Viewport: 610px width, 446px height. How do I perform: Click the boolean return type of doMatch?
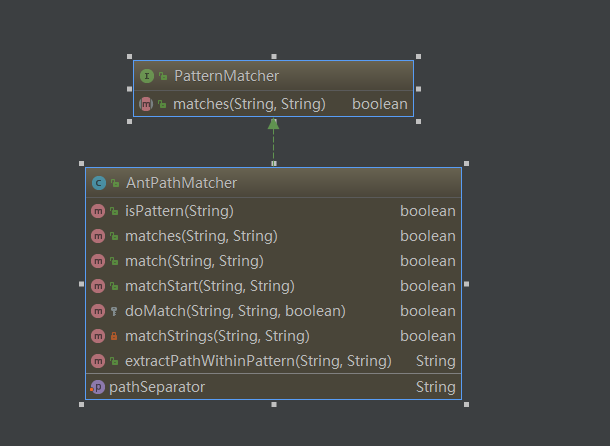[428, 311]
